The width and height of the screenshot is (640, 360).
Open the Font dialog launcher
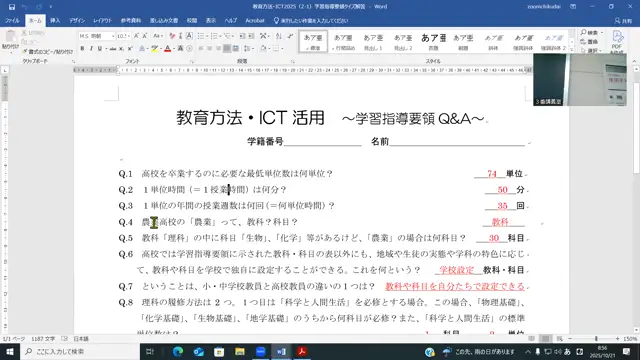pyautogui.click(x=191, y=62)
